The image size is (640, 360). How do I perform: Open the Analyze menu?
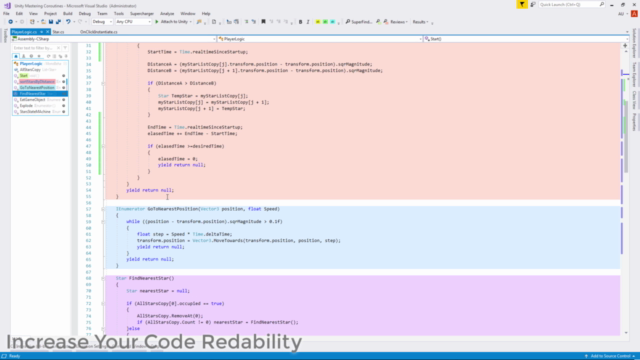tap(167, 13)
